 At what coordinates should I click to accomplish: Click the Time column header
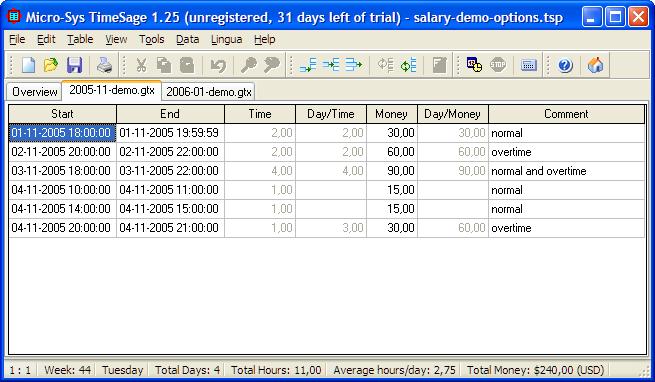260,114
